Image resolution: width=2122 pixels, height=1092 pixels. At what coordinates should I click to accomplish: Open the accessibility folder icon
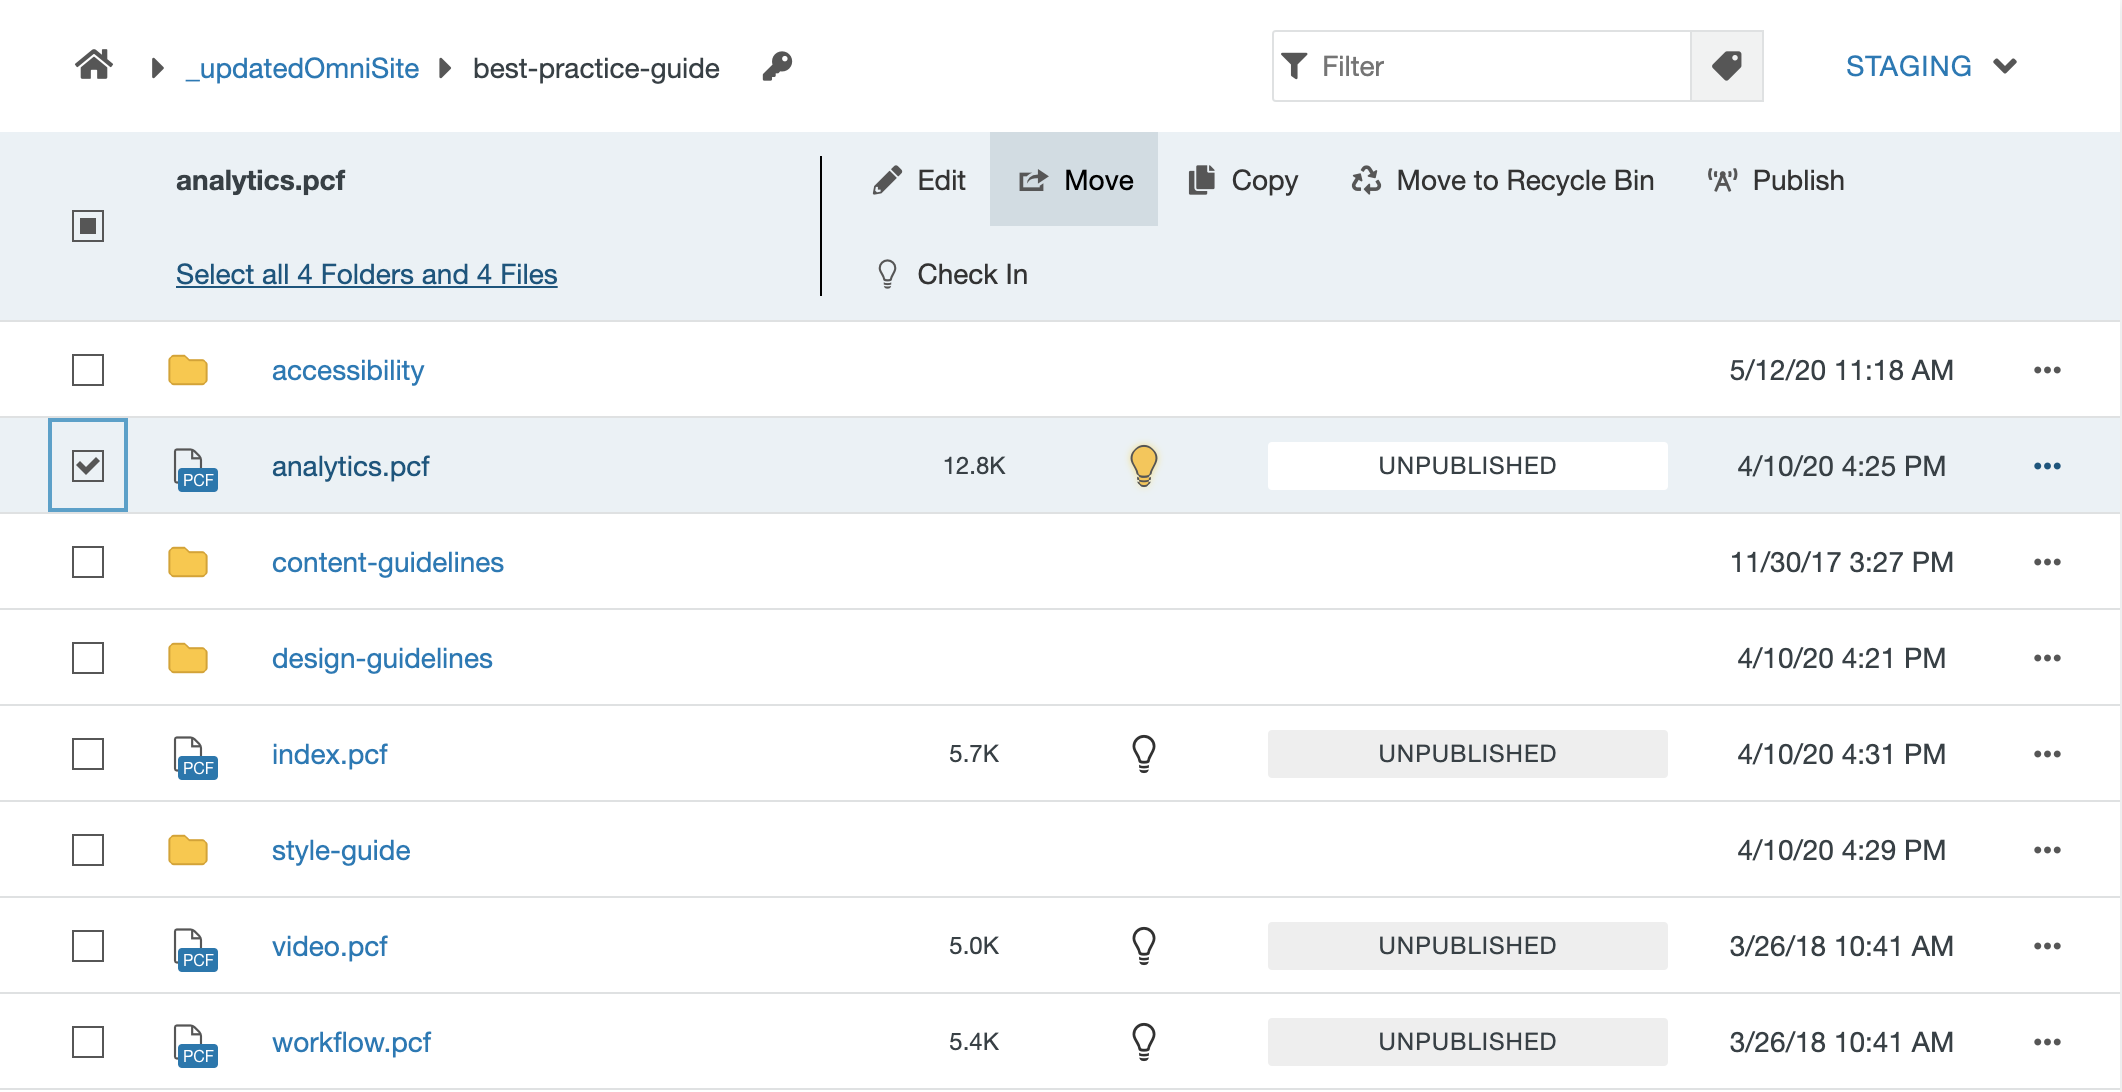coord(188,370)
